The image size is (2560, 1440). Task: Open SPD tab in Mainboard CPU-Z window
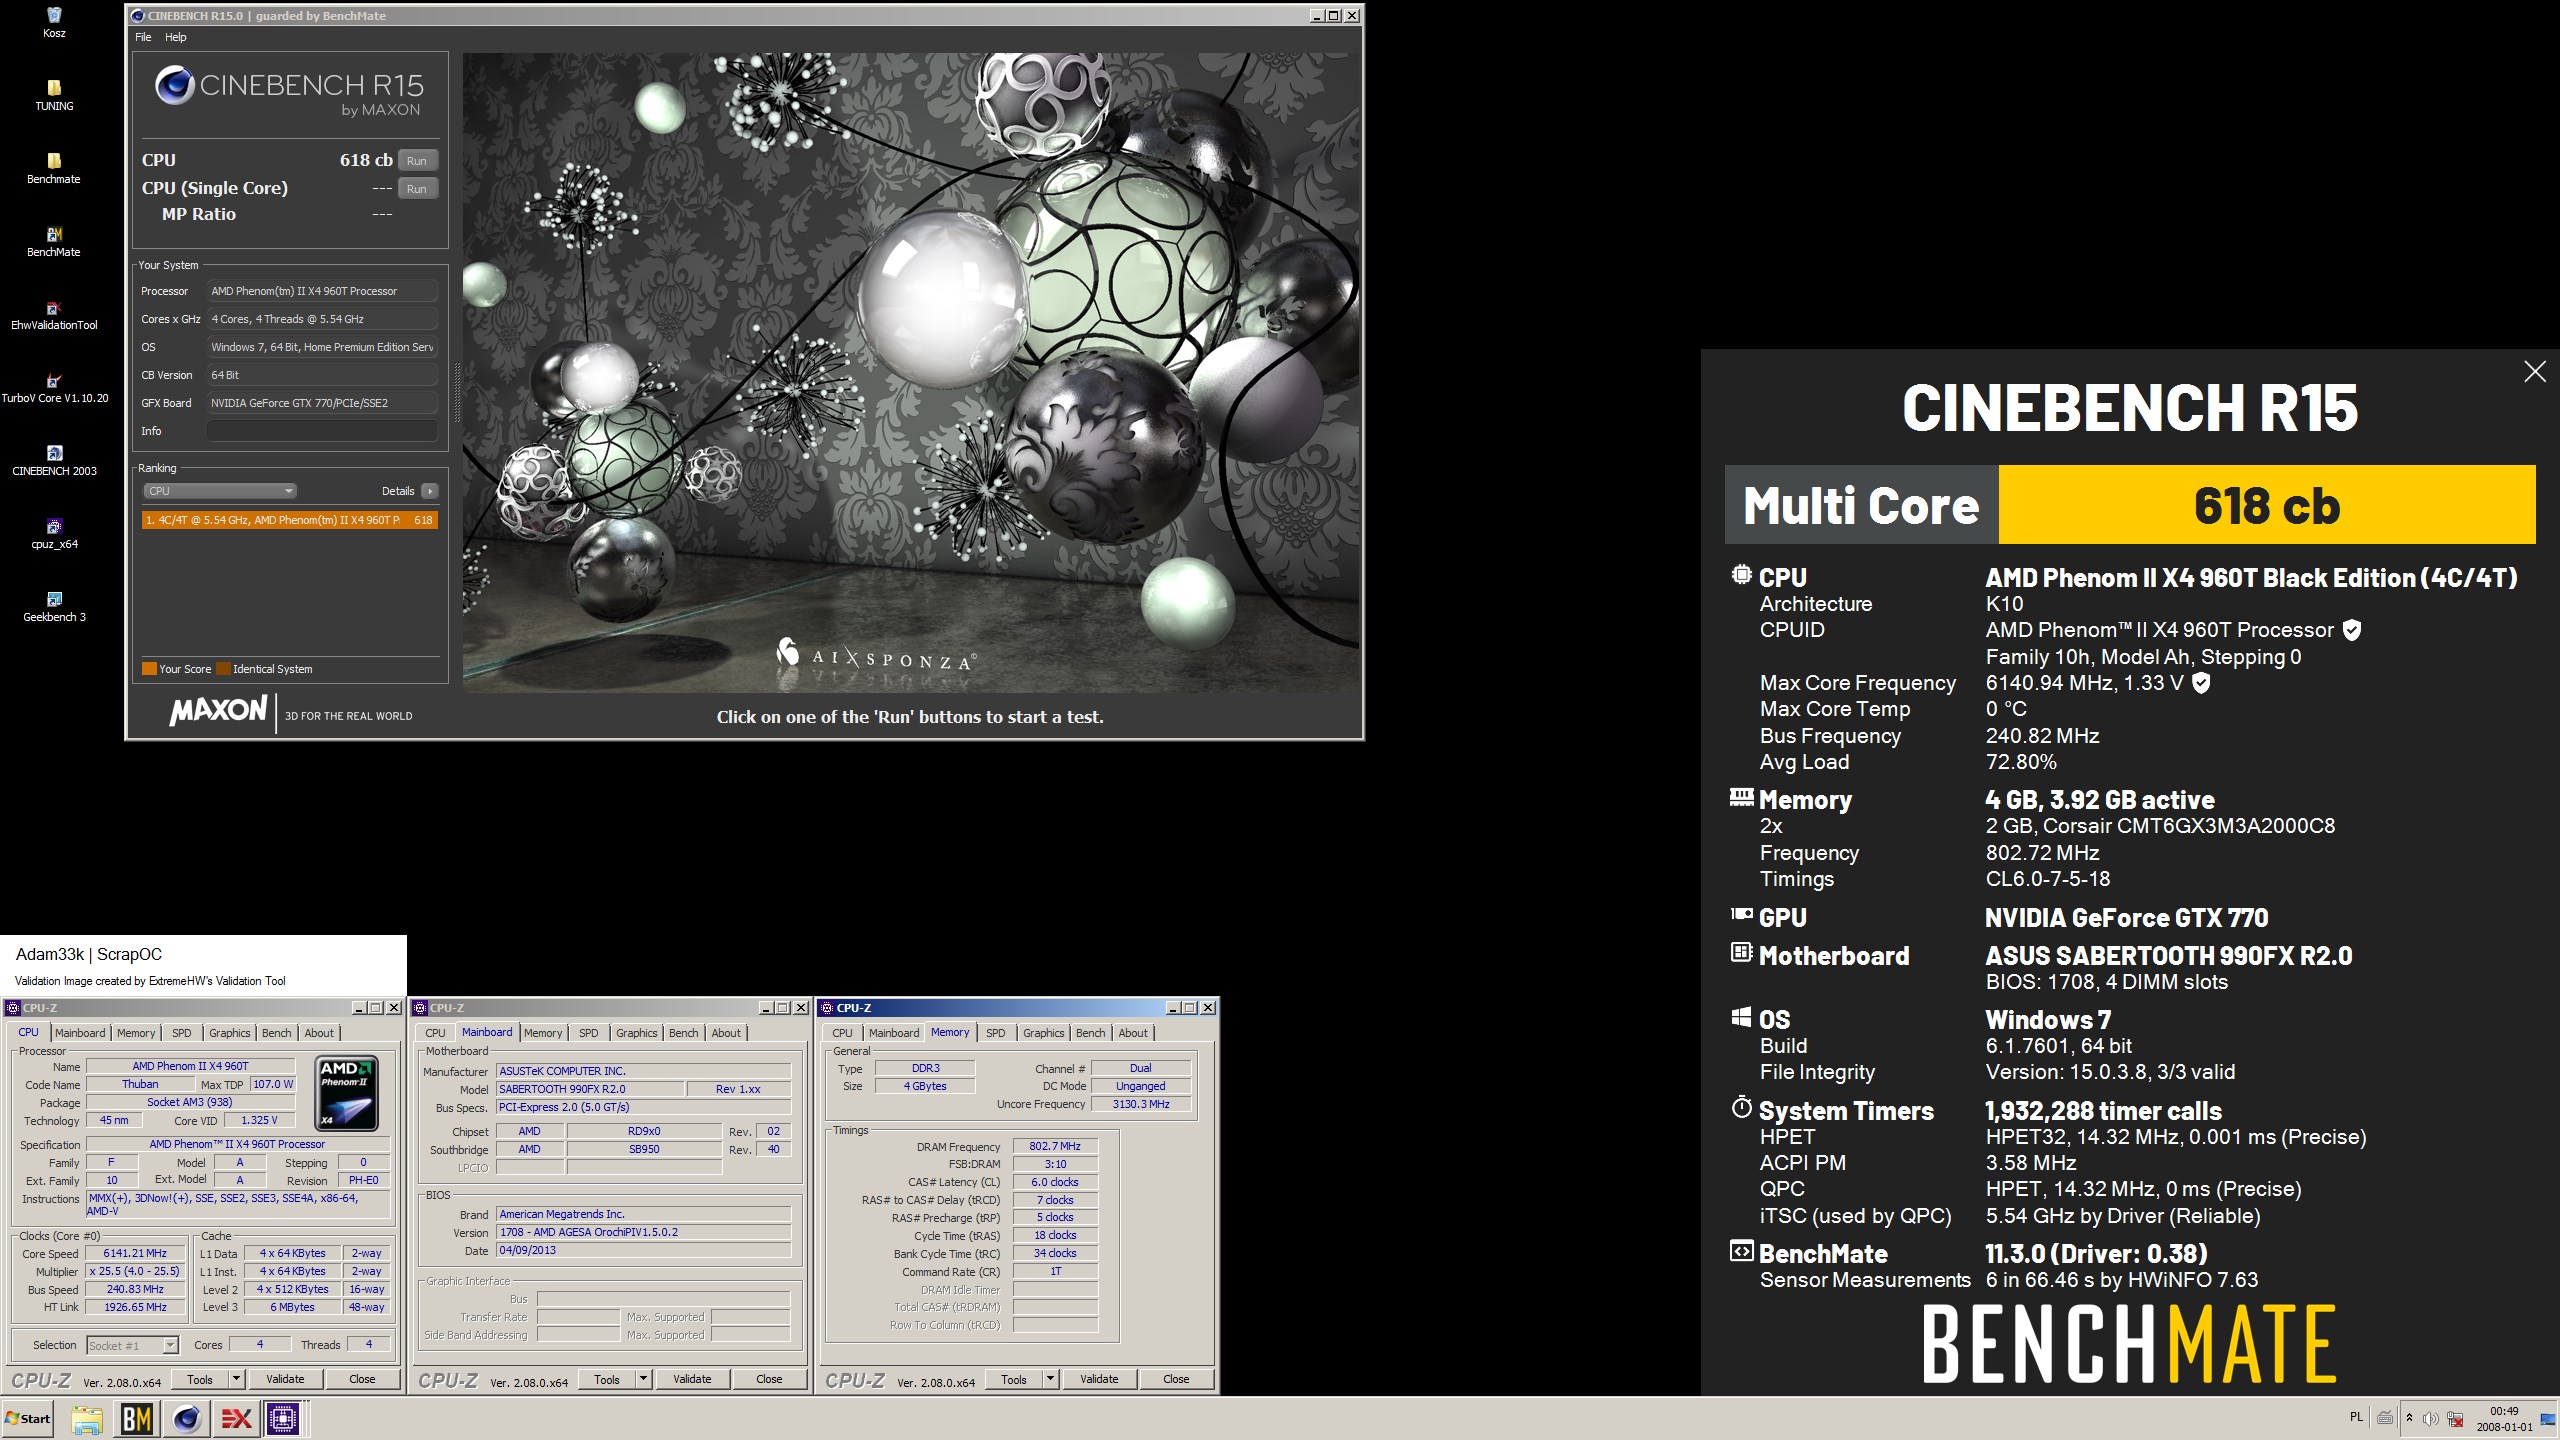tap(589, 1033)
